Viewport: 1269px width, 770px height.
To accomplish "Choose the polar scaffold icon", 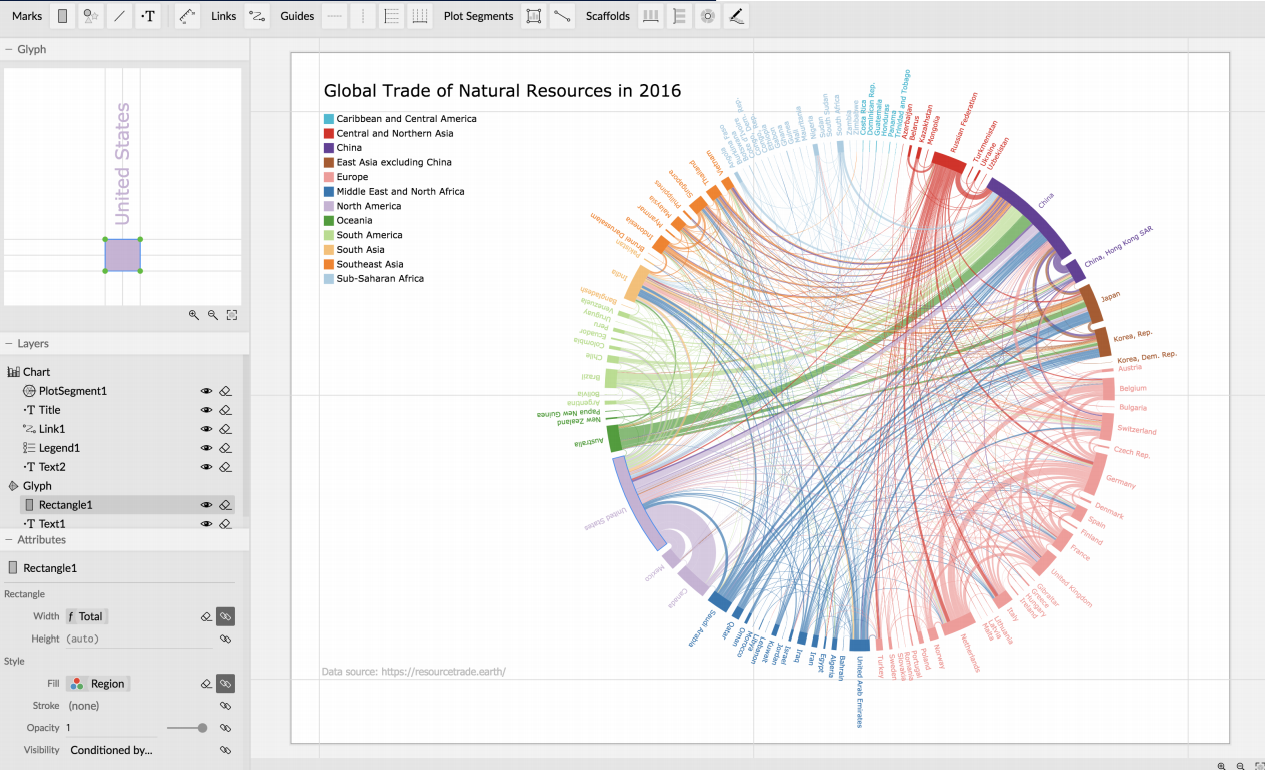I will click(x=708, y=16).
